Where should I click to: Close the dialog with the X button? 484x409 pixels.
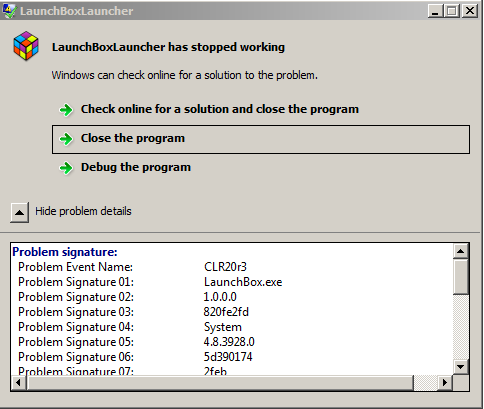point(470,11)
